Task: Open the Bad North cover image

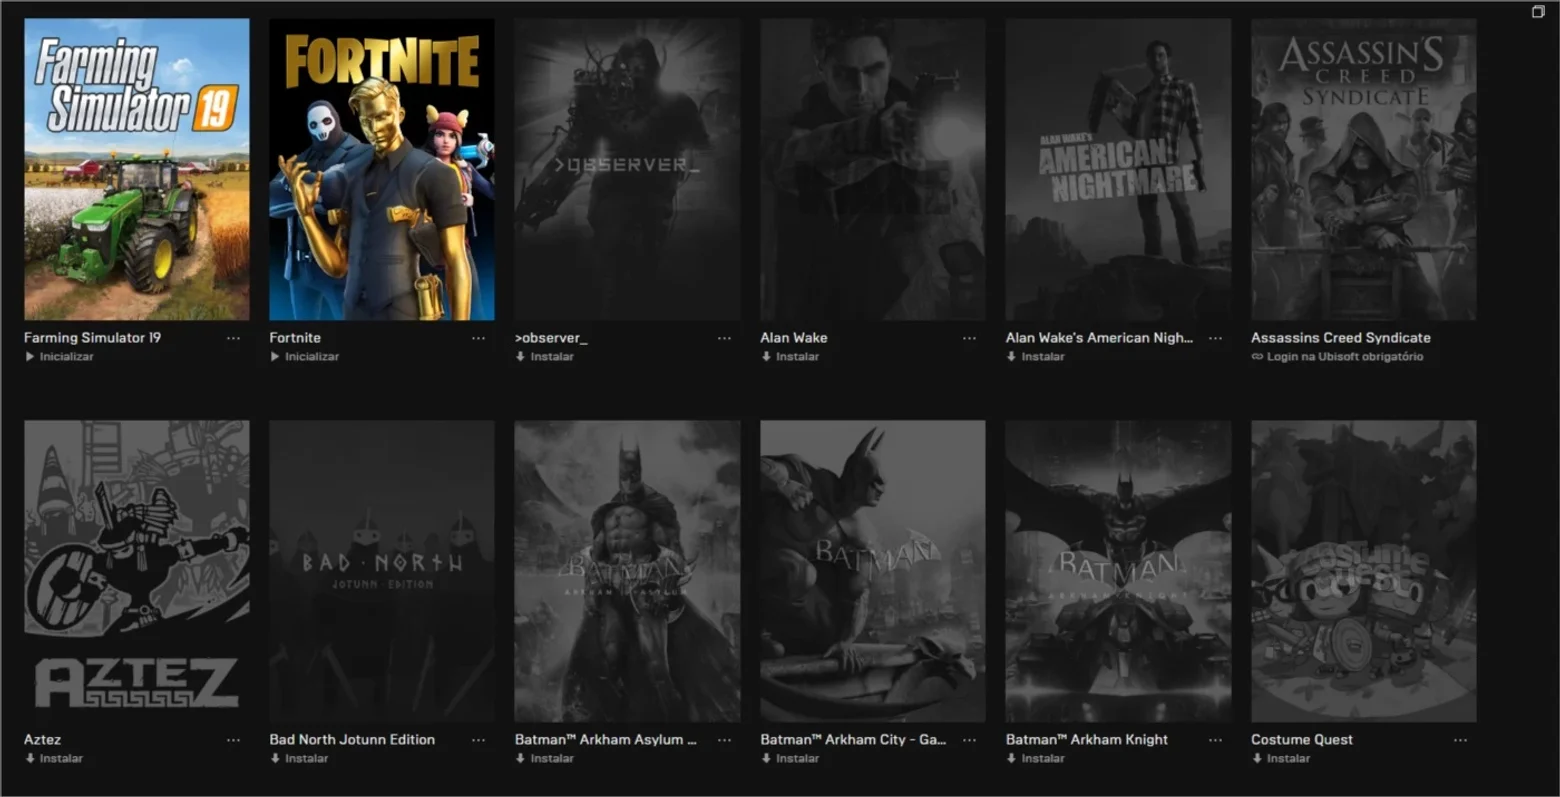Action: pos(382,571)
